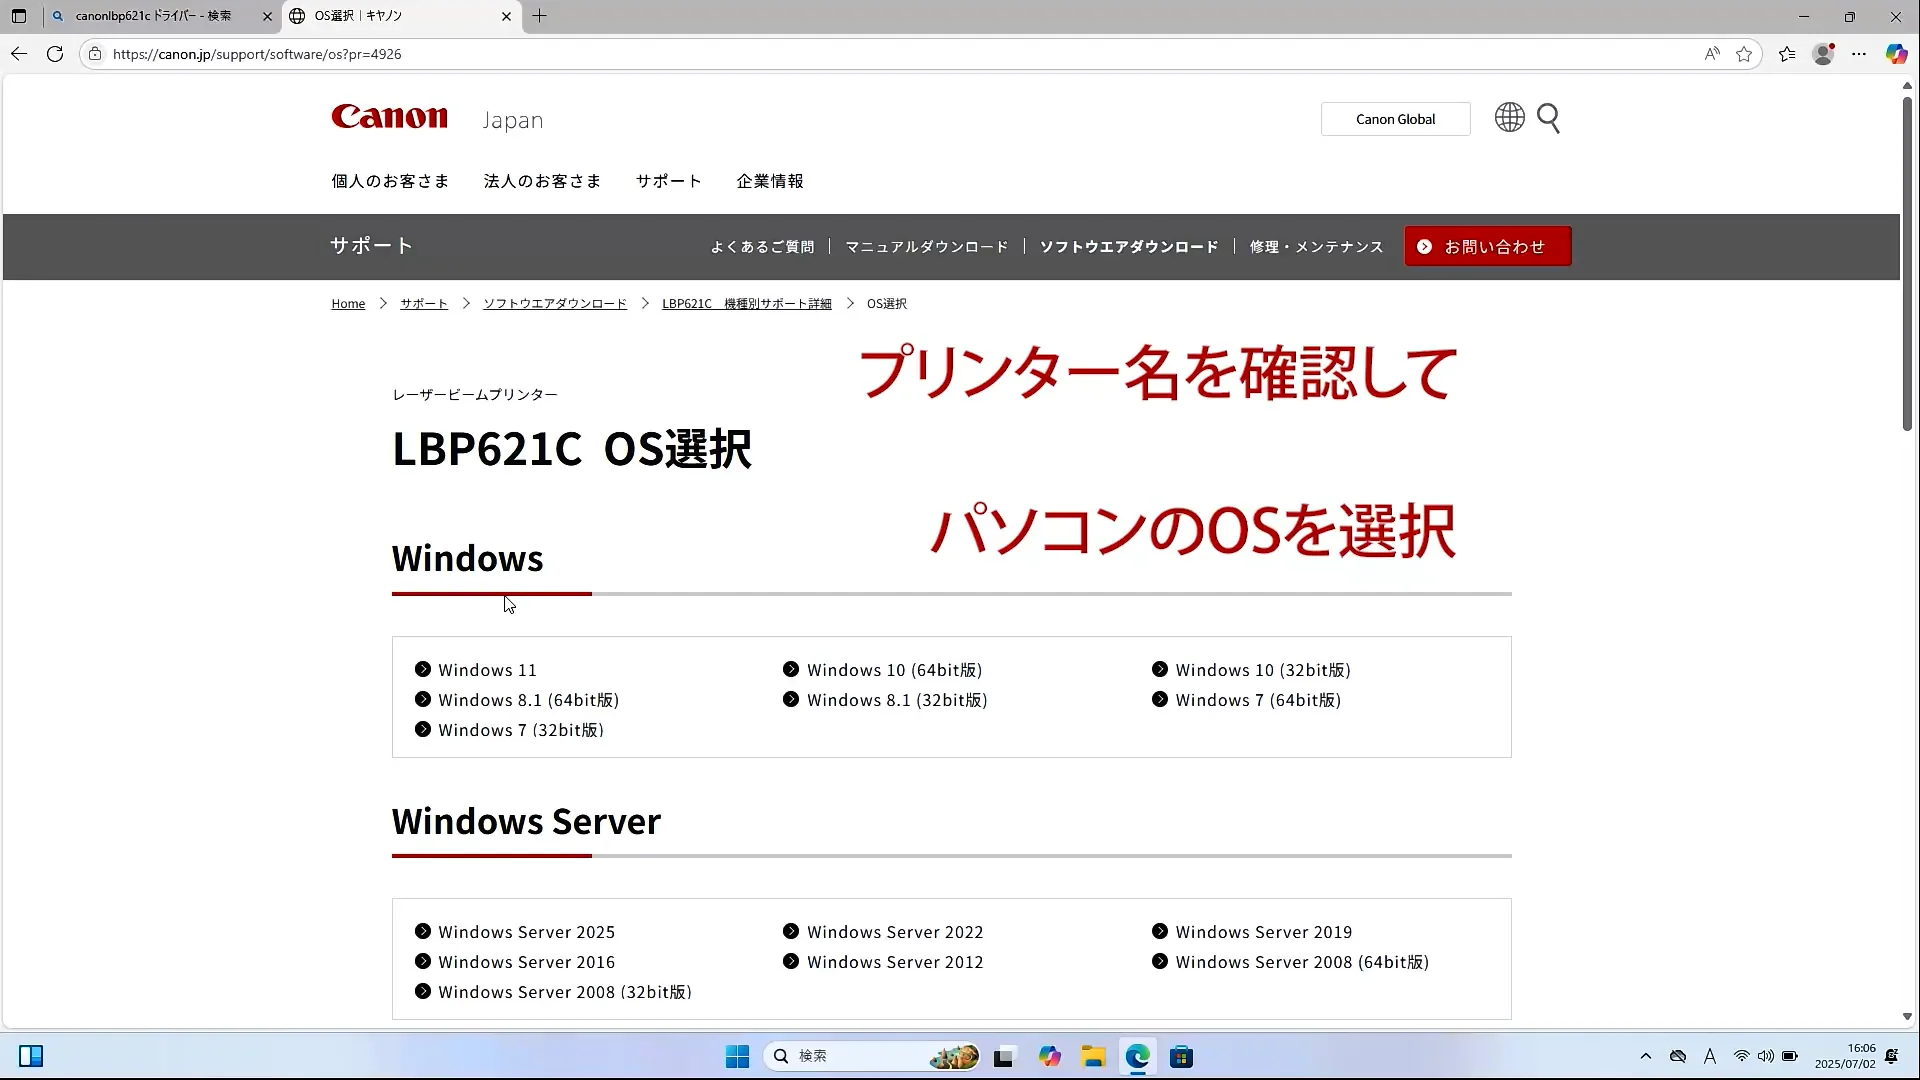
Task: Click the browser address bar URL
Action: (257, 54)
